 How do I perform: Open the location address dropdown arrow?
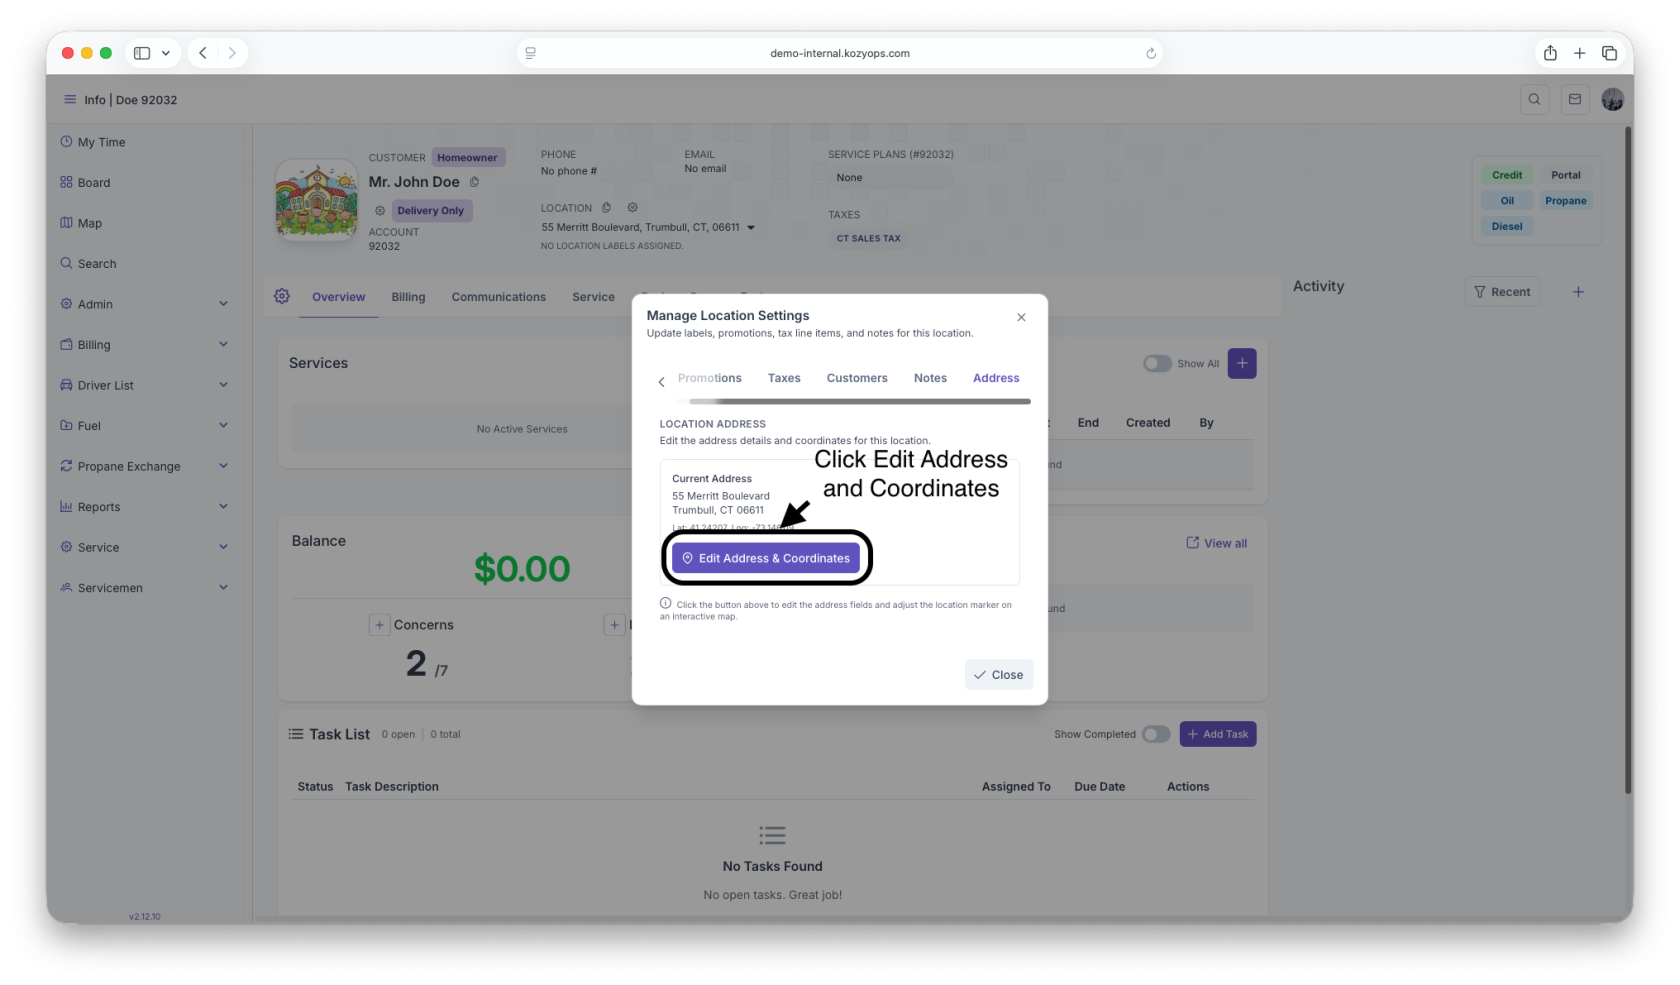pos(751,228)
